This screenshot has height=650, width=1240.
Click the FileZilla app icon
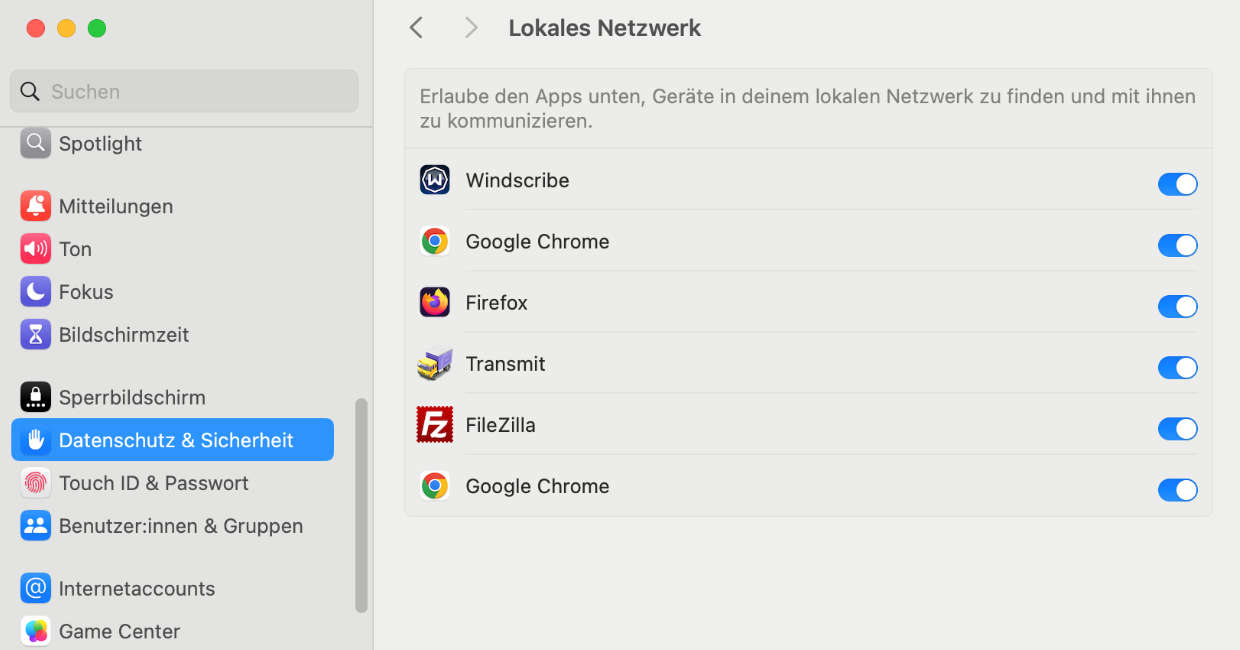pos(435,425)
